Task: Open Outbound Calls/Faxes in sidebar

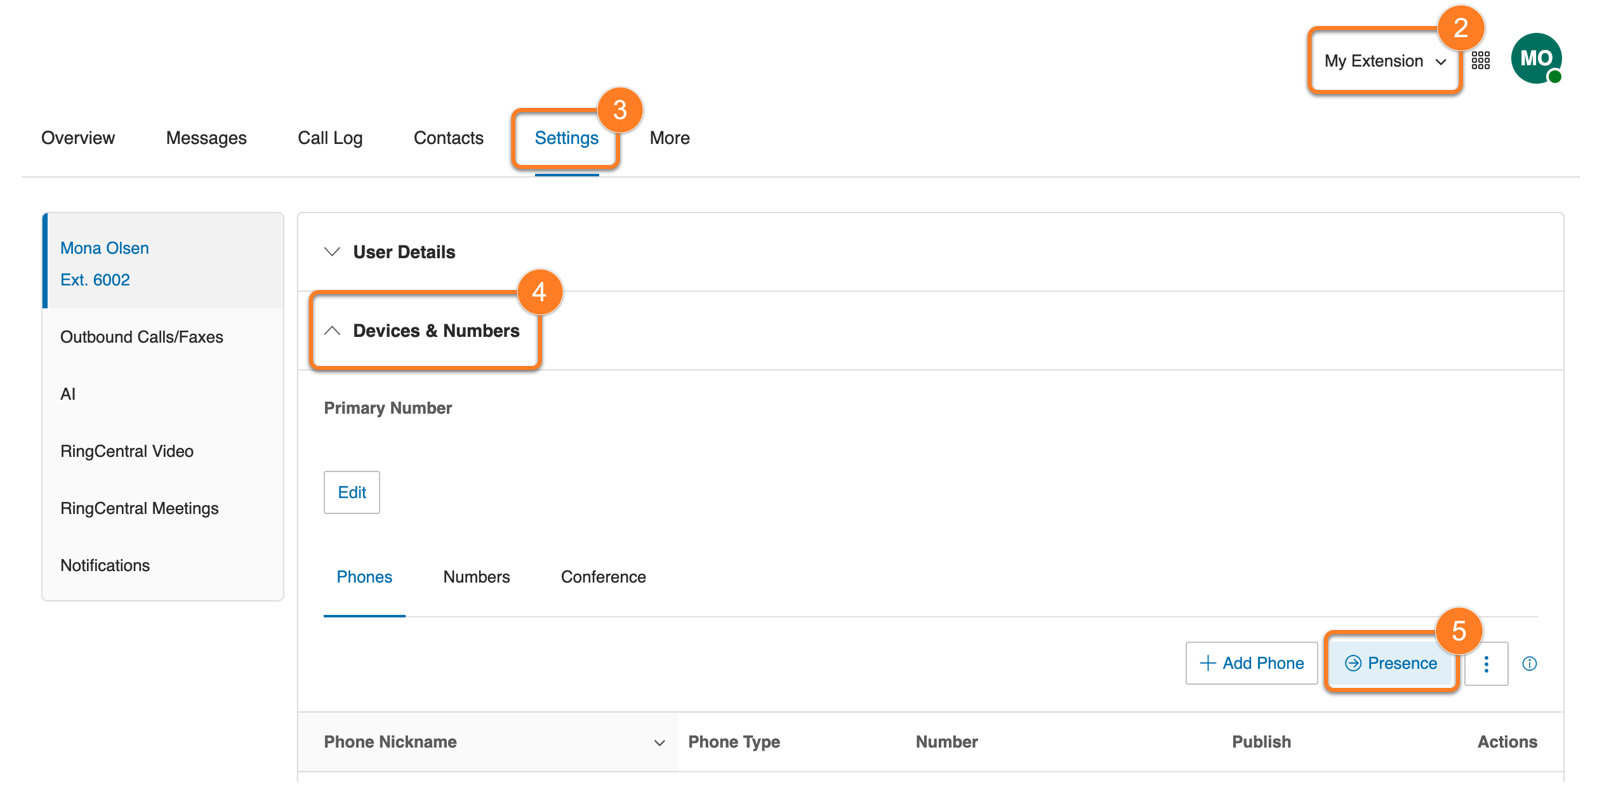Action: tap(142, 337)
